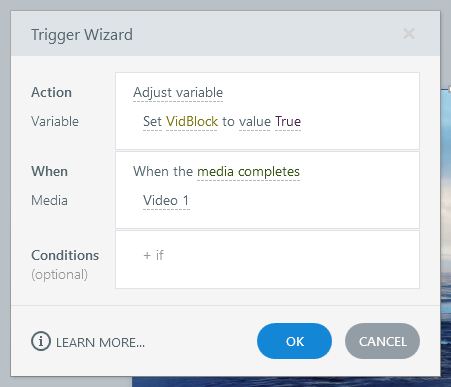The image size is (451, 387).
Task: Choose a different variable than VidBlock
Action: (x=192, y=121)
